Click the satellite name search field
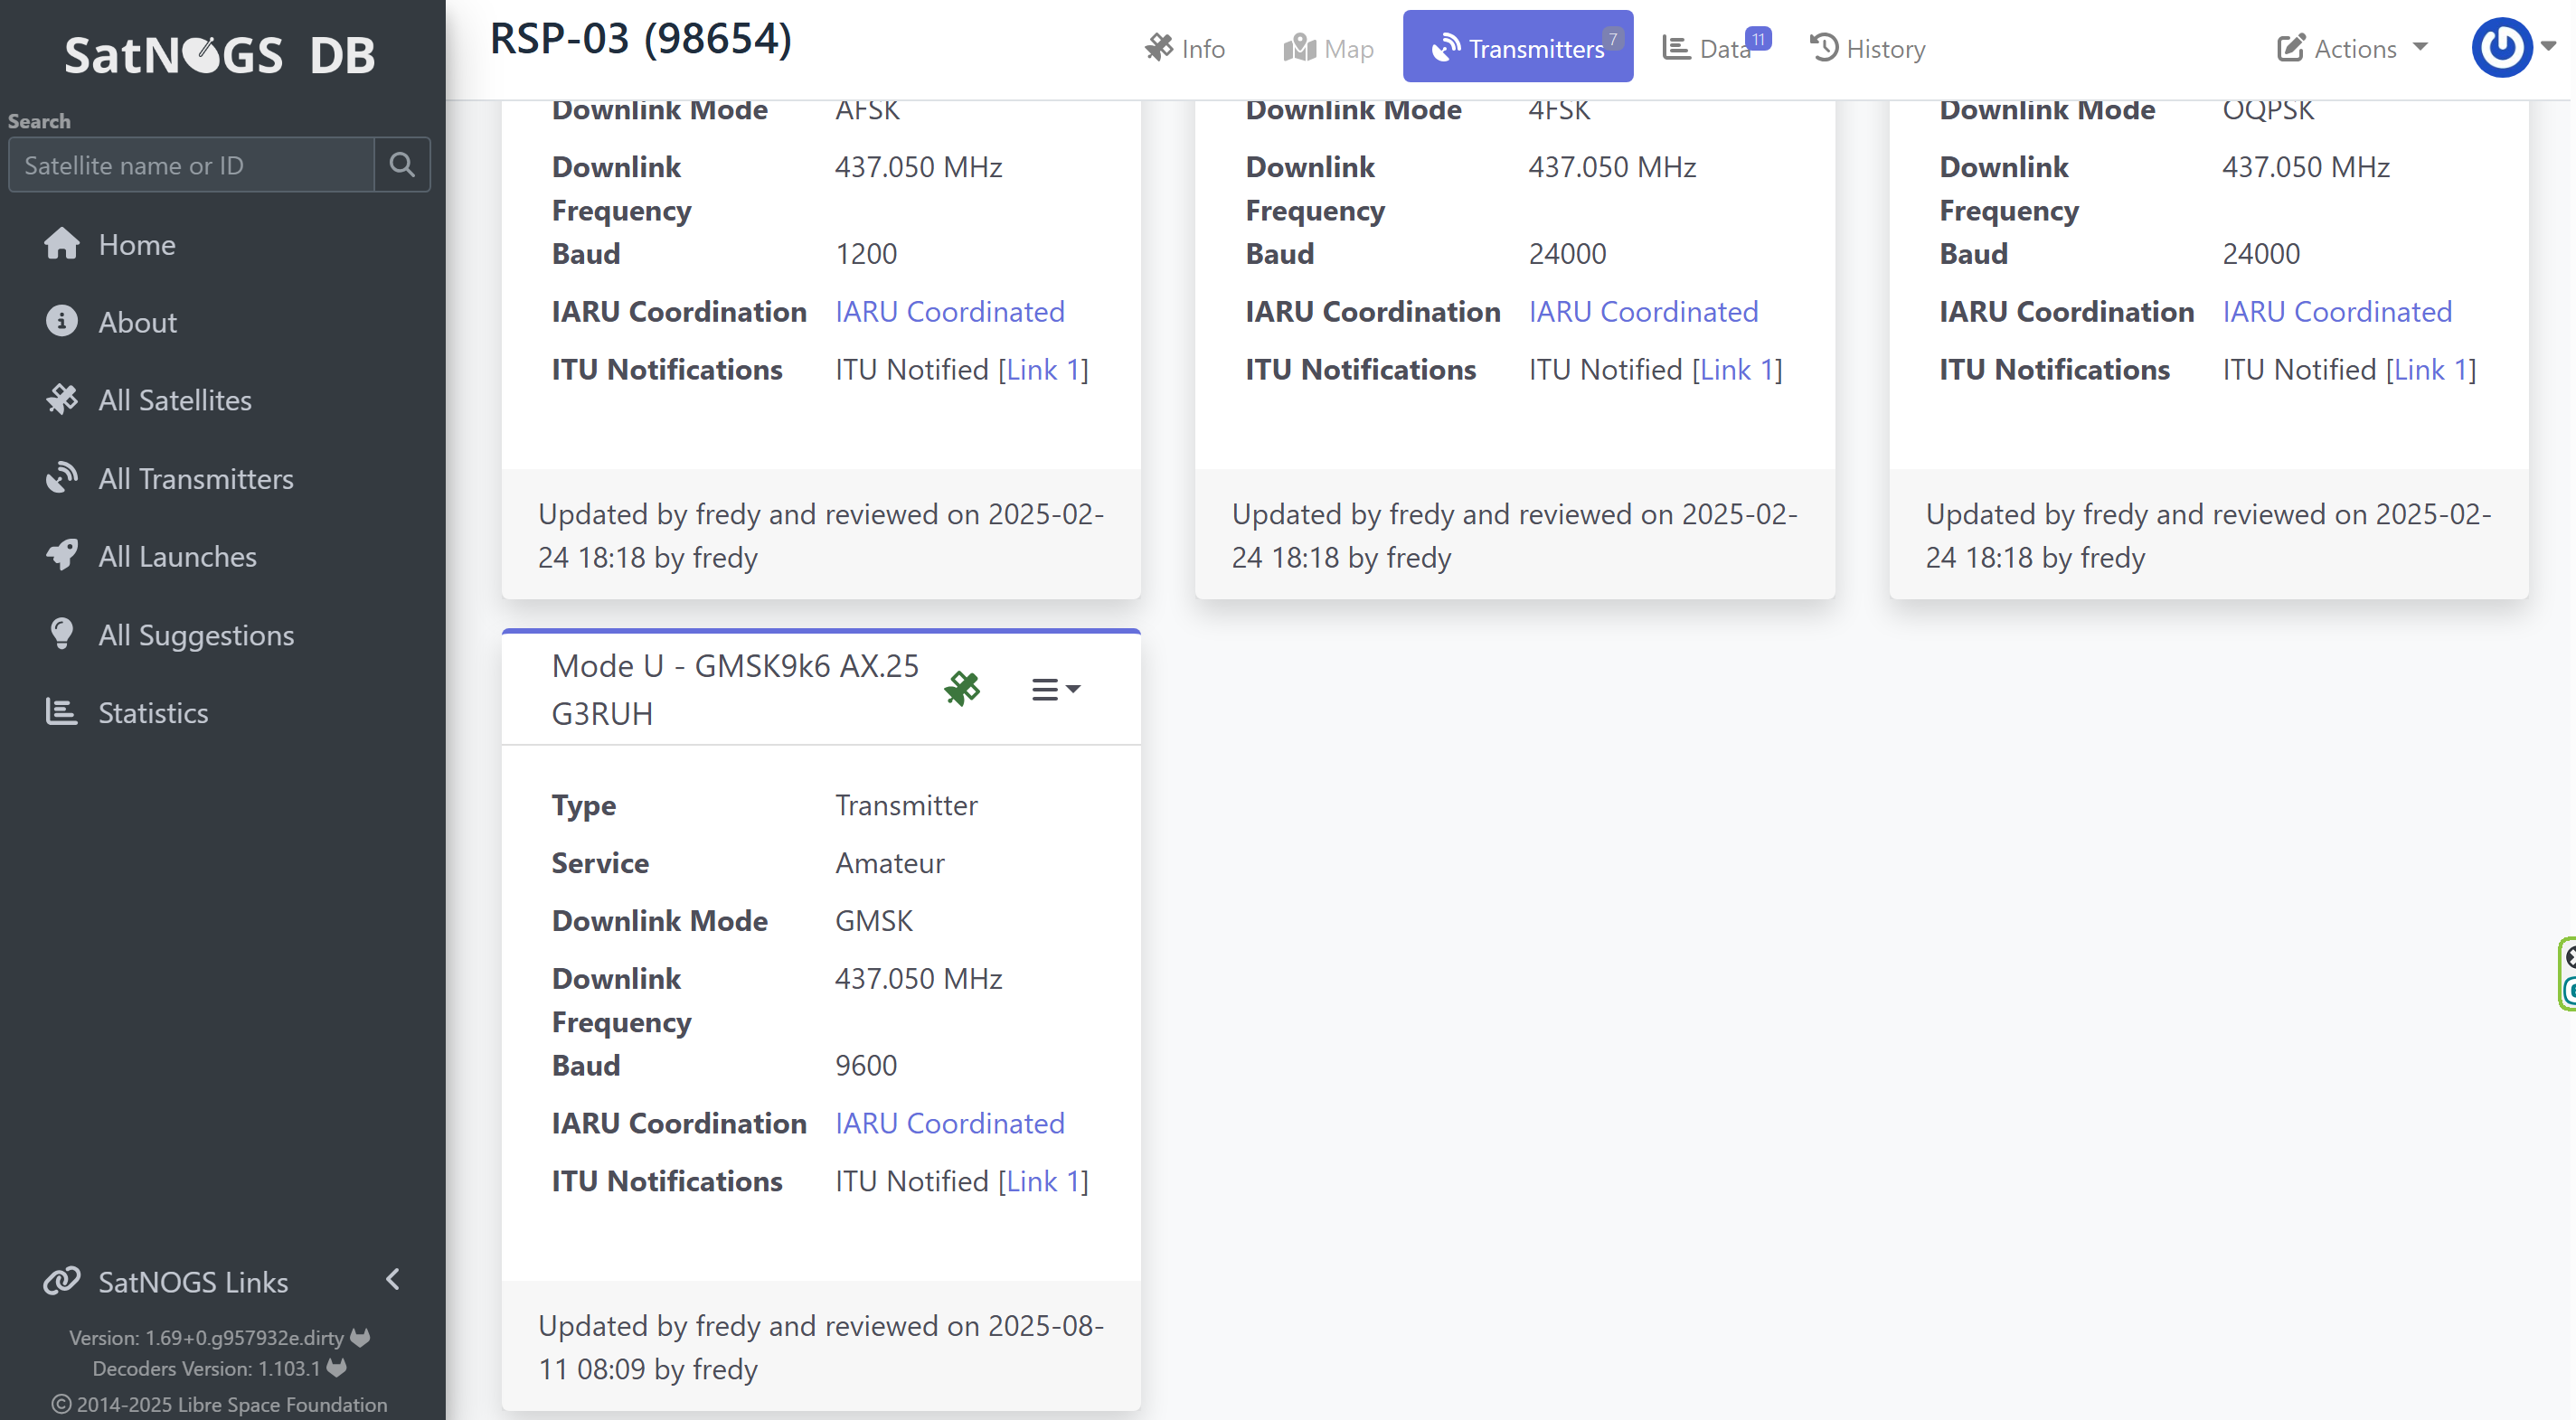Image resolution: width=2576 pixels, height=1420 pixels. (191, 165)
